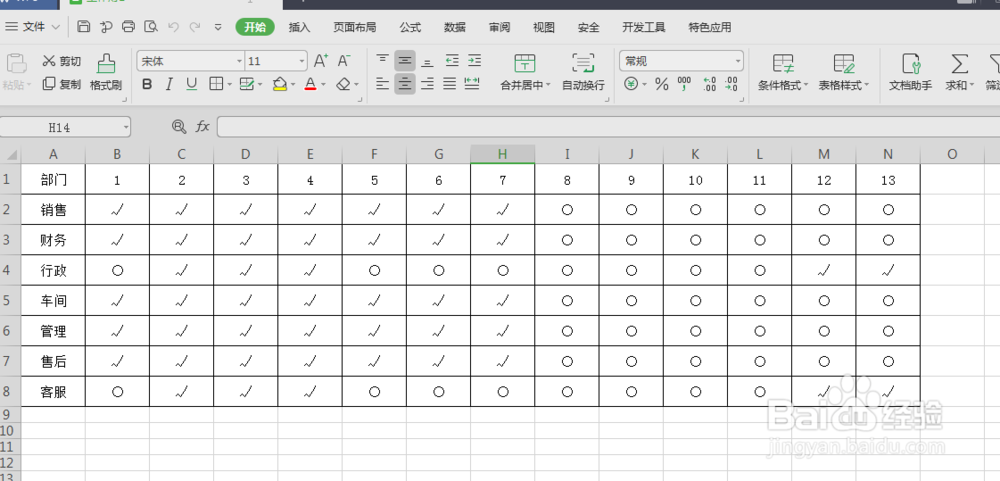Activate the 格式刷 format painter
1000x481 pixels.
click(x=106, y=72)
